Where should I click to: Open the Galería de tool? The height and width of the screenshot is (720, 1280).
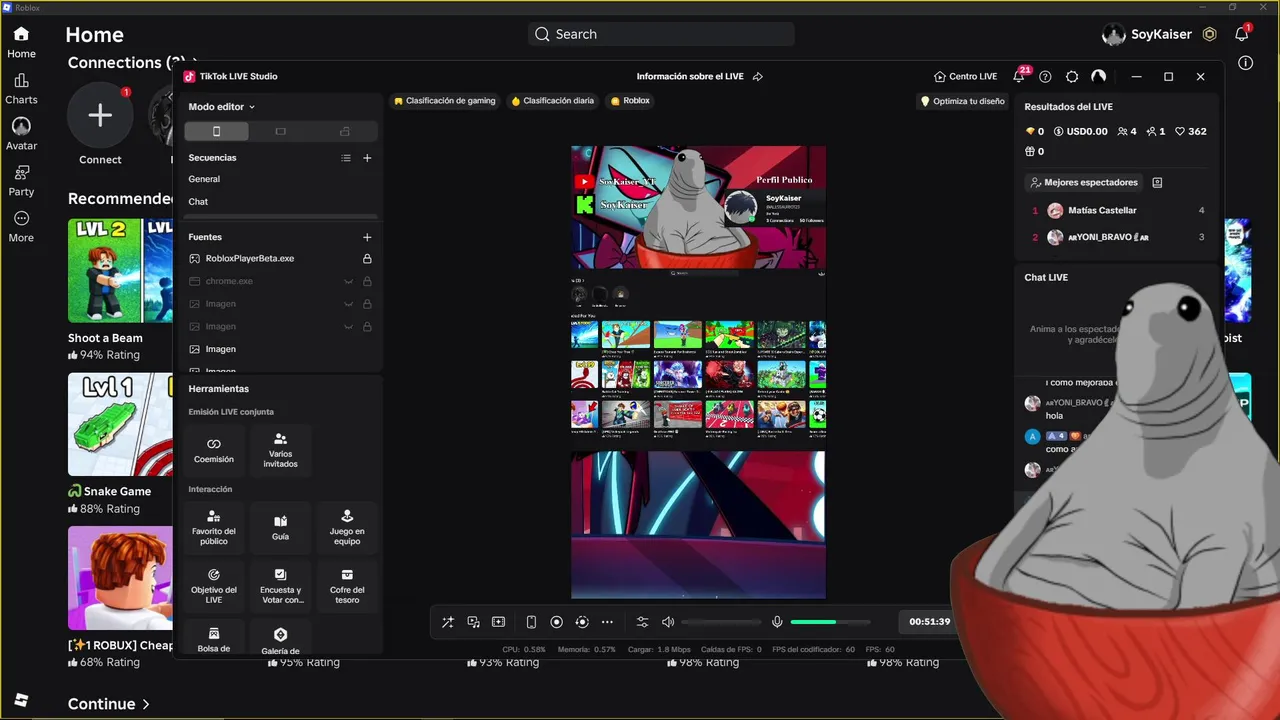click(x=280, y=639)
